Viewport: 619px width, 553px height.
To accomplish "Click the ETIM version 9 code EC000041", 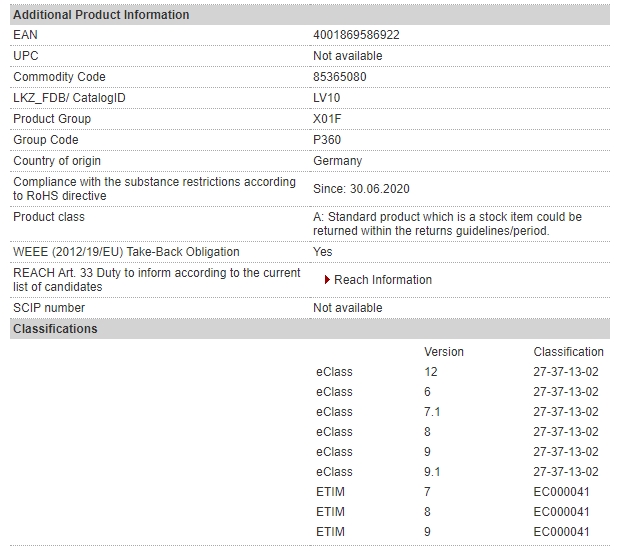I will pos(561,532).
